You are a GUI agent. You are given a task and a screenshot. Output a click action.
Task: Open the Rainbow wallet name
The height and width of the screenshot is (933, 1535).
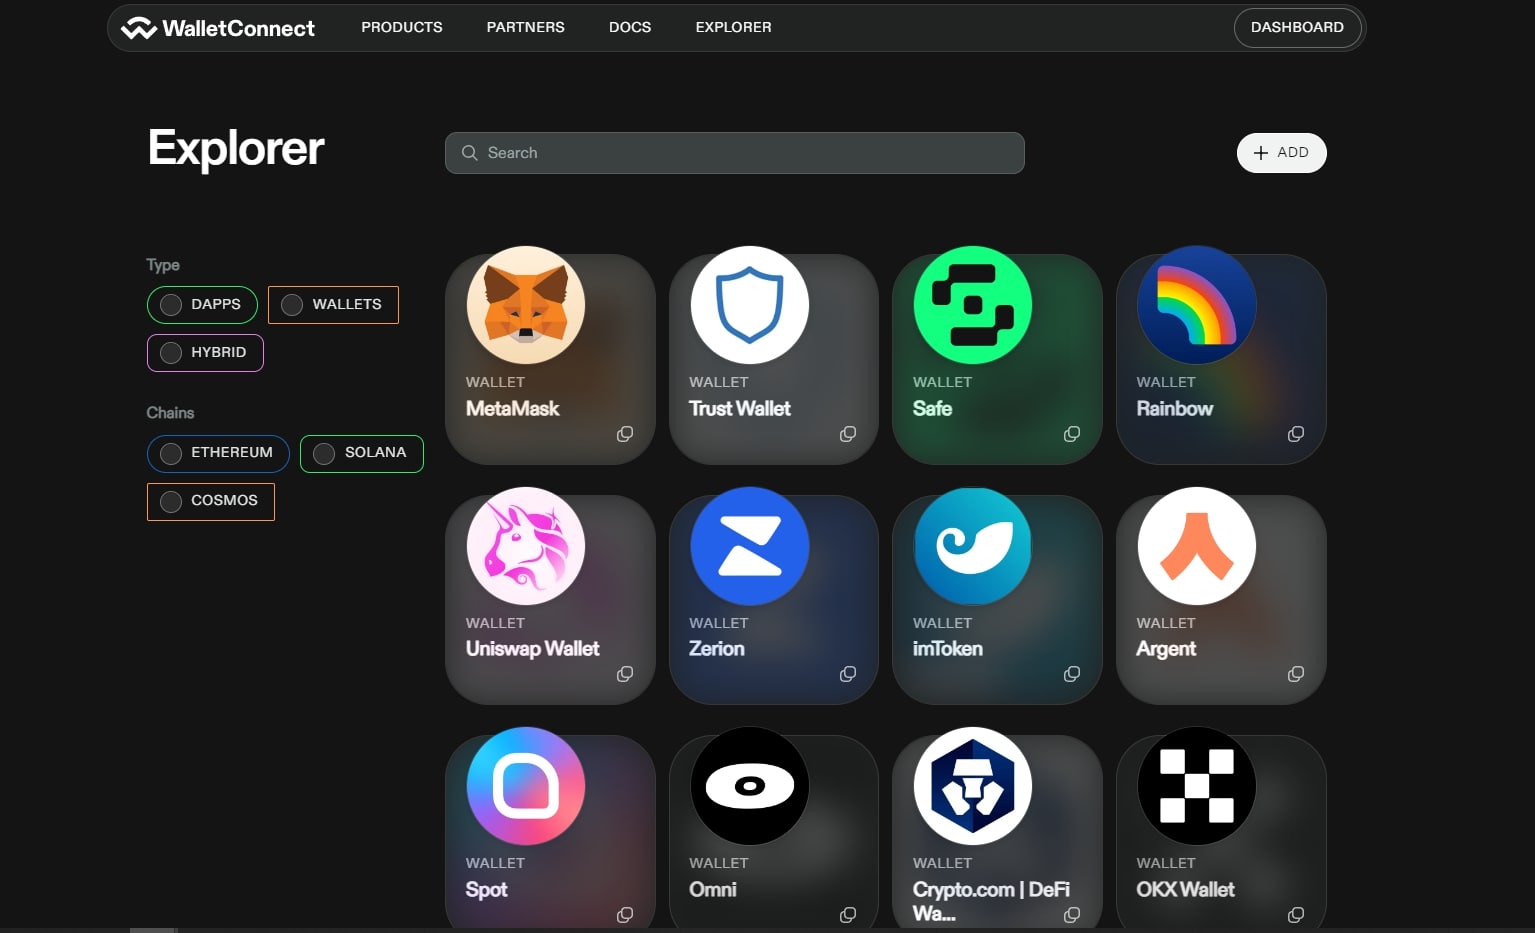1174,408
